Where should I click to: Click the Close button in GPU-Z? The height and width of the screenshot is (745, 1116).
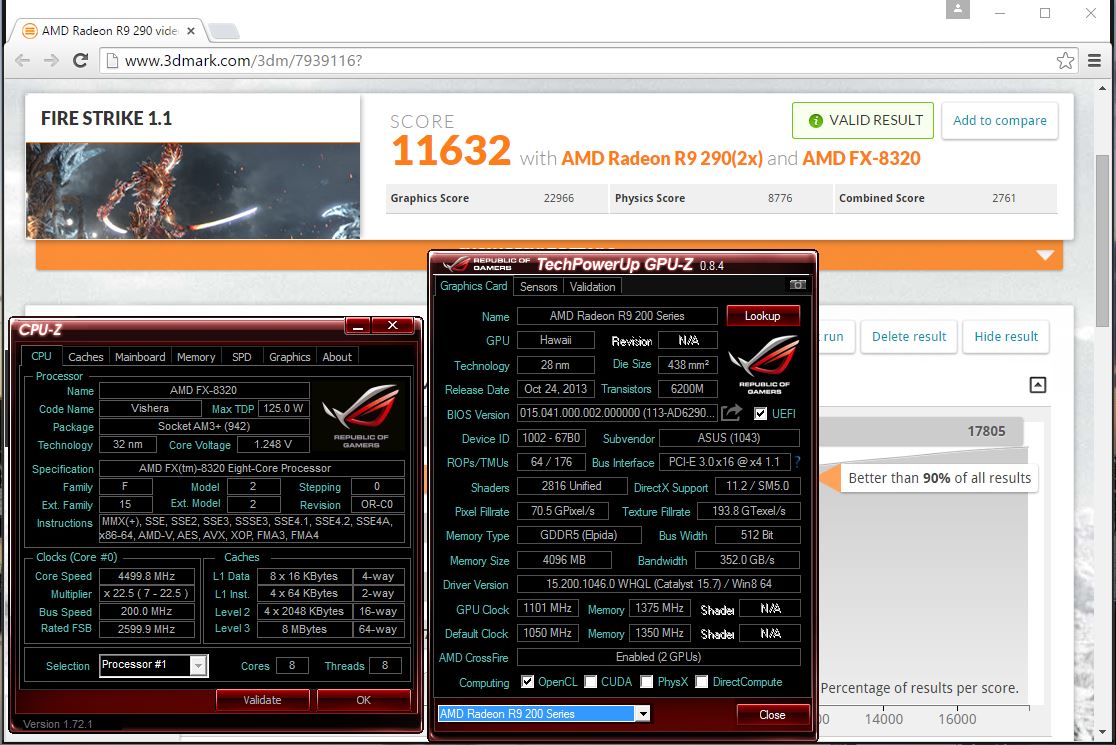772,714
